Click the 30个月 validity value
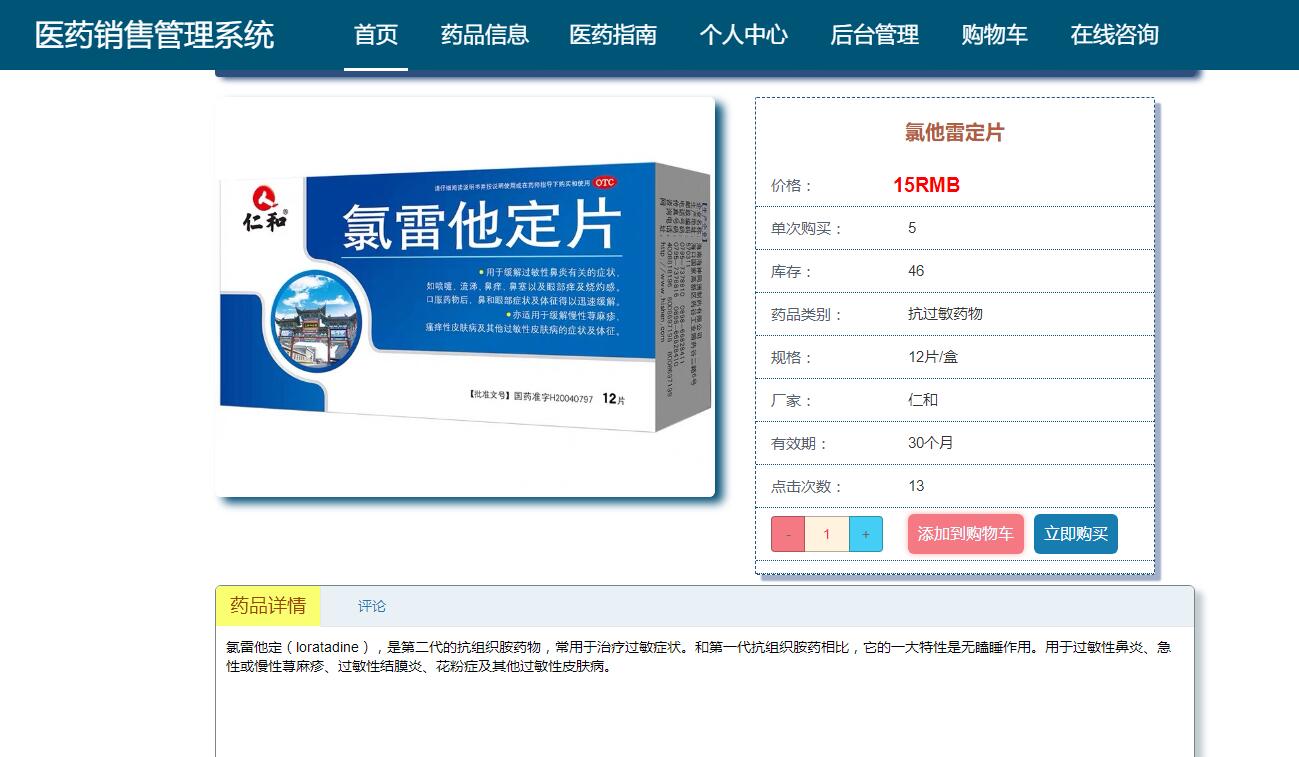The width and height of the screenshot is (1299, 757). coord(931,443)
